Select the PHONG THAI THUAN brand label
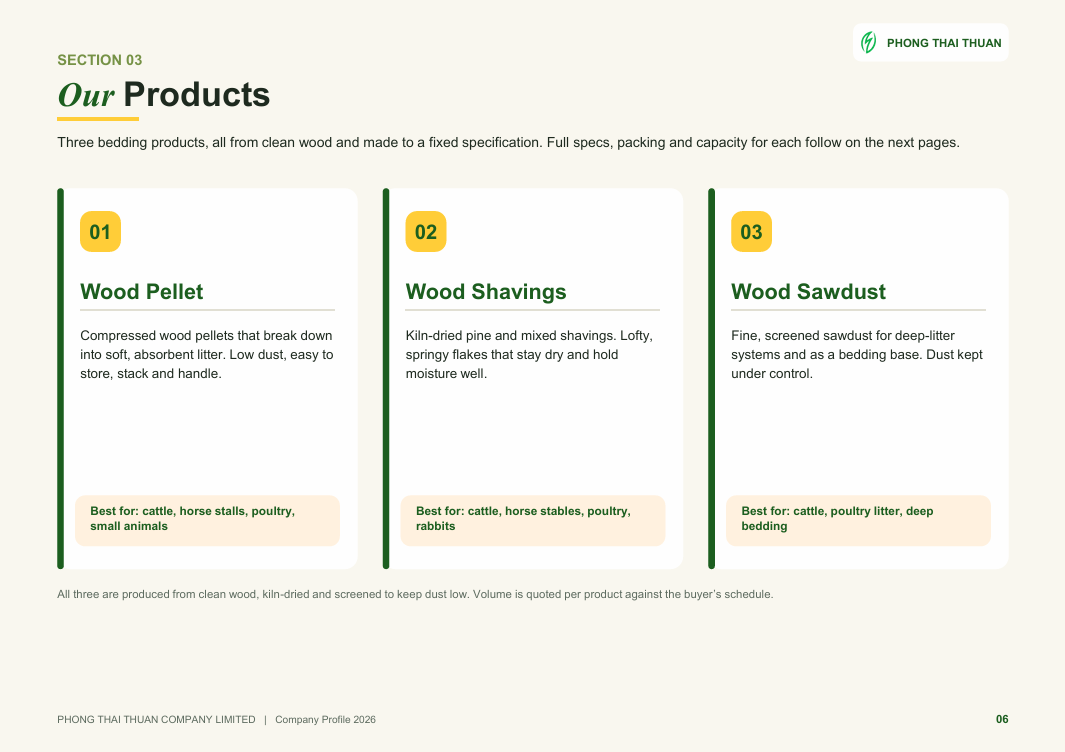 (x=943, y=43)
